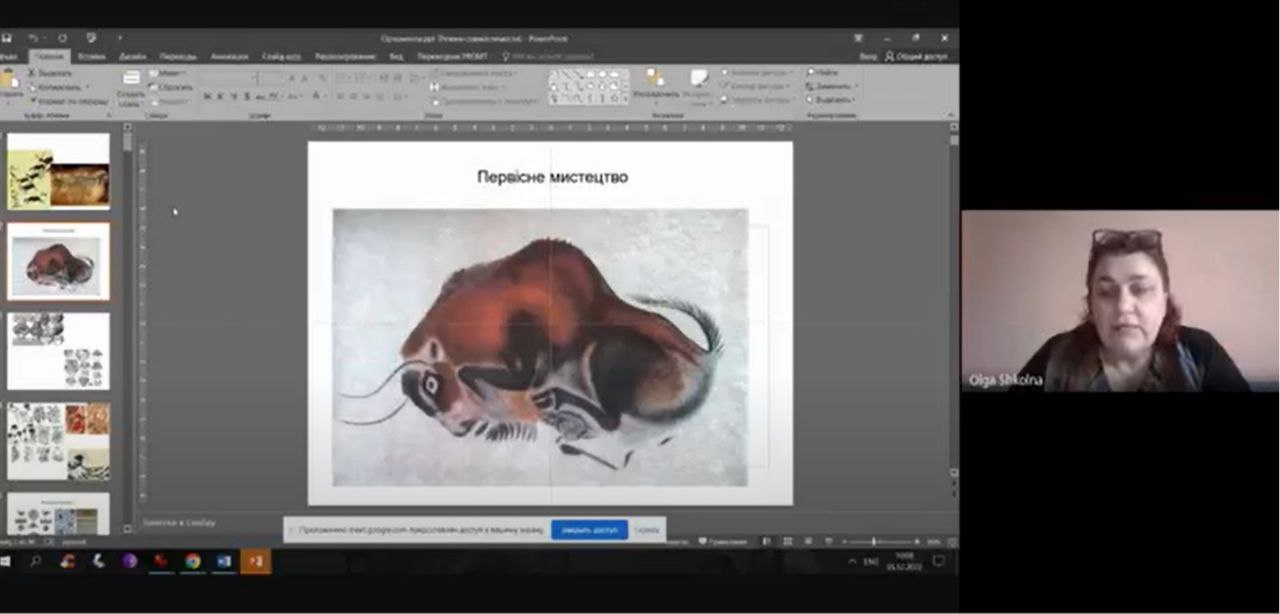Toggle Underline formatting in the font group
Viewport: 1280px width, 614px height.
233,97
